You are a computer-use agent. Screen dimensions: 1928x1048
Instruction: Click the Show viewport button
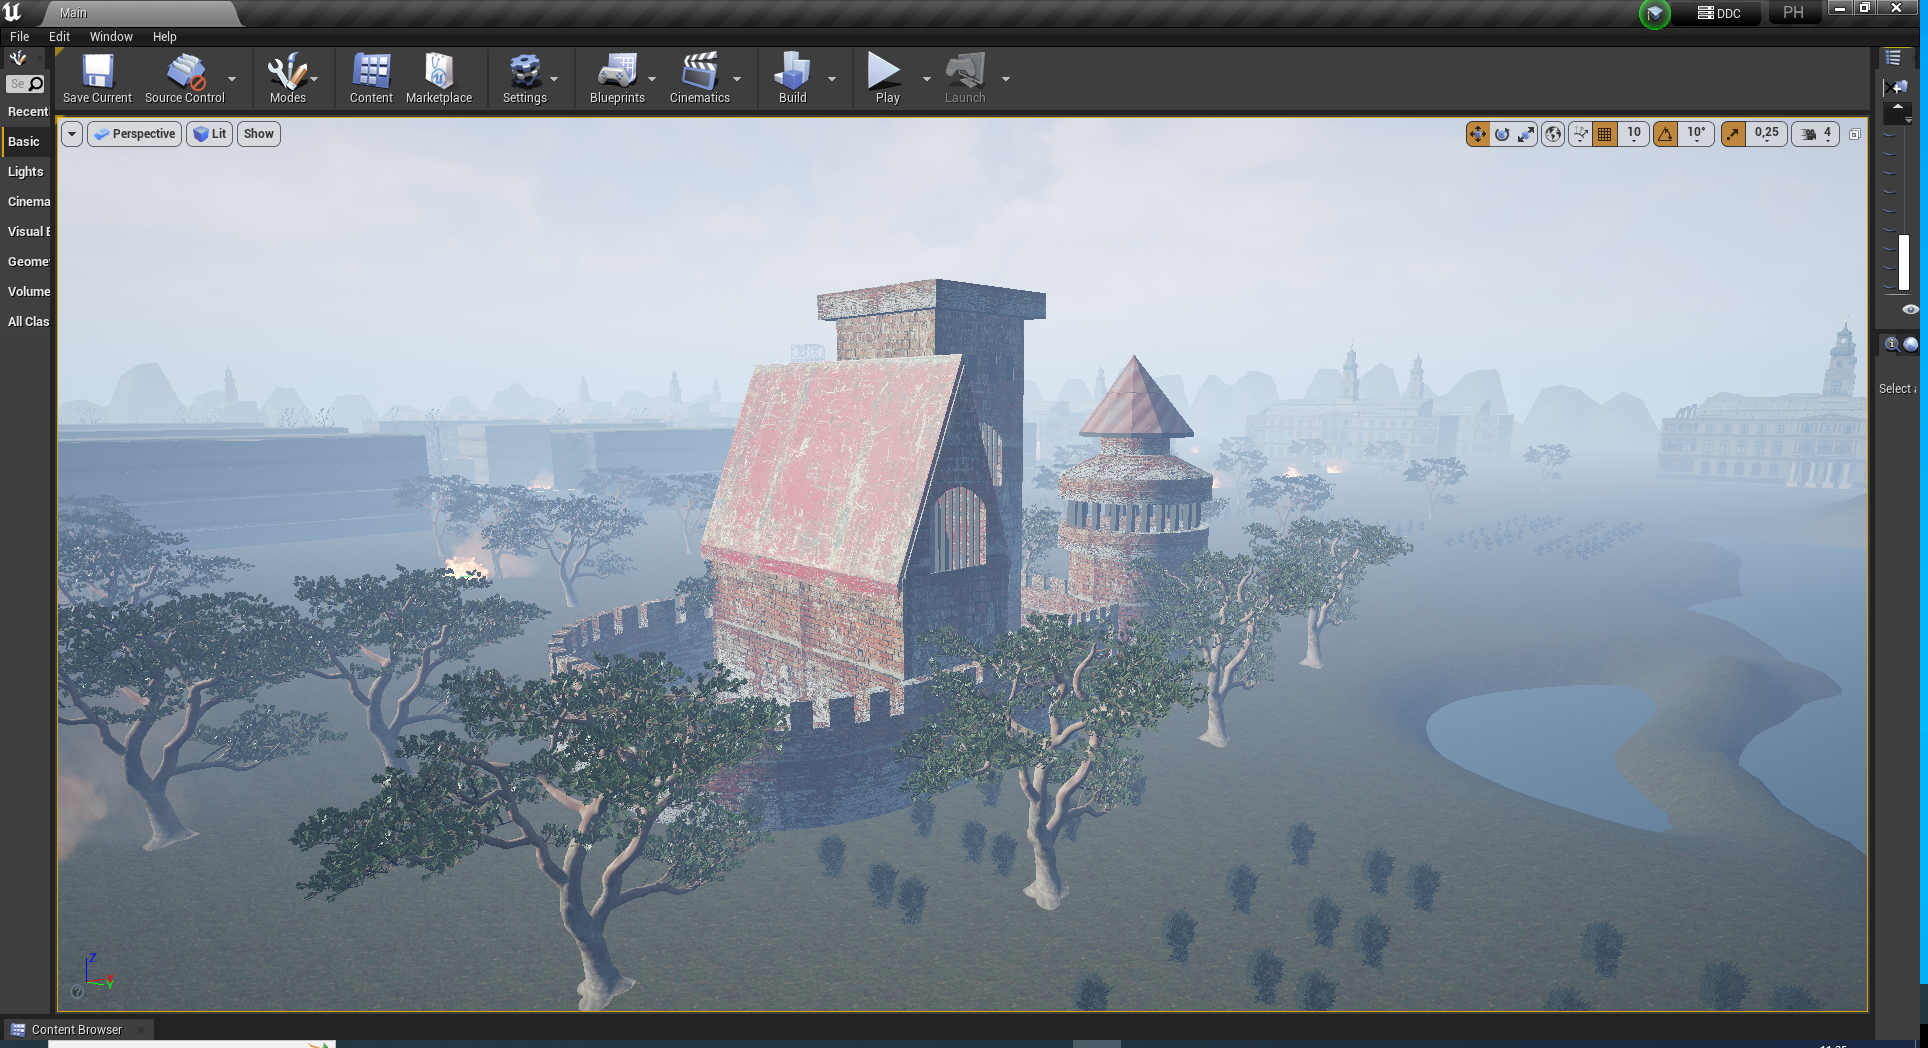tap(258, 134)
